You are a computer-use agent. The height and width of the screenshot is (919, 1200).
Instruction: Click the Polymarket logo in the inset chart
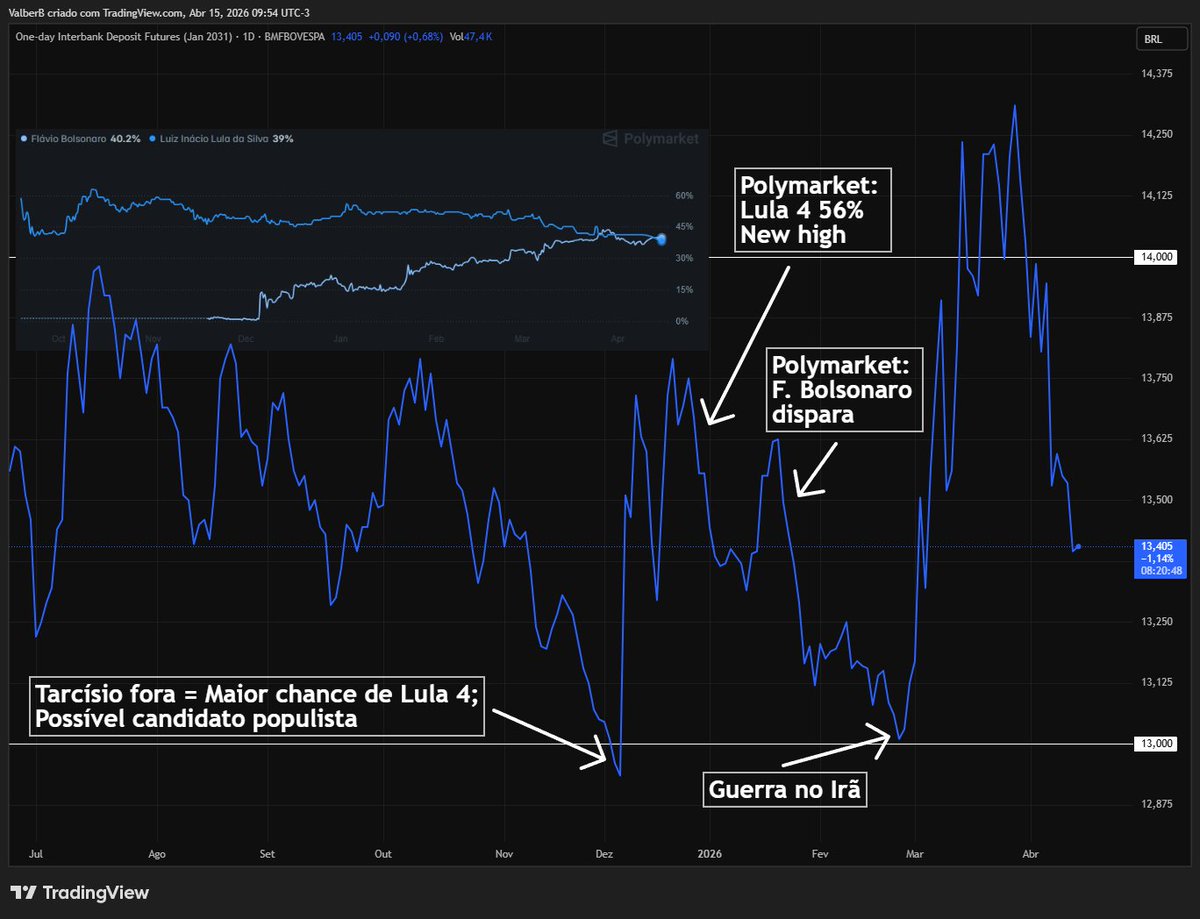tap(650, 139)
